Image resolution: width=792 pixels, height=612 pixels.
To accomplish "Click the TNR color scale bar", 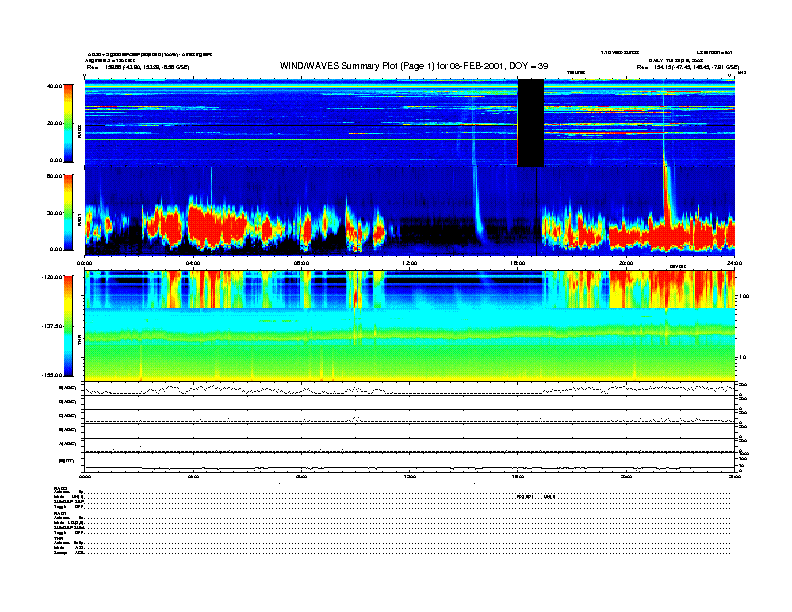I will click(68, 326).
